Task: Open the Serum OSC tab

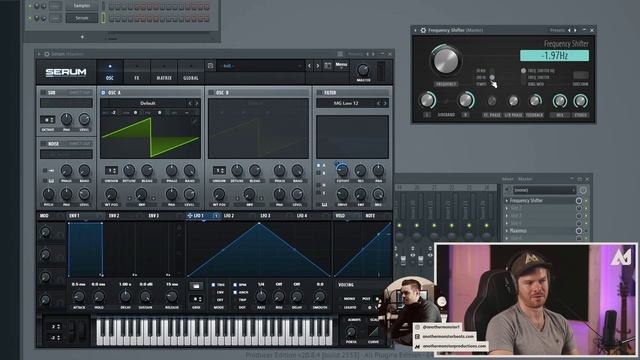Action: (110, 72)
